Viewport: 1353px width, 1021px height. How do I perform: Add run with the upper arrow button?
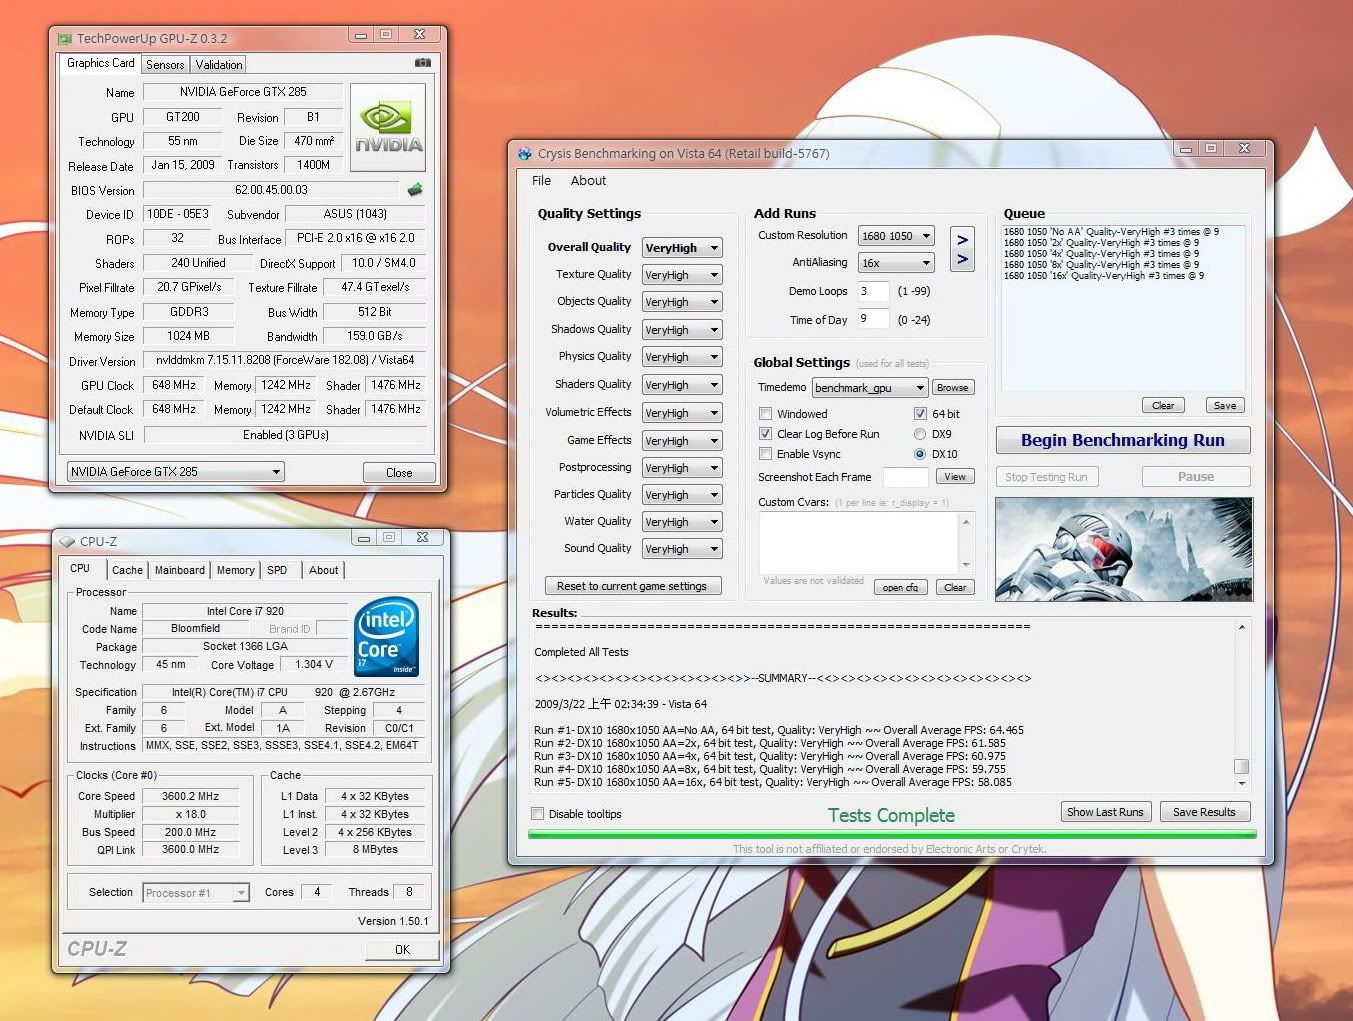(x=962, y=240)
